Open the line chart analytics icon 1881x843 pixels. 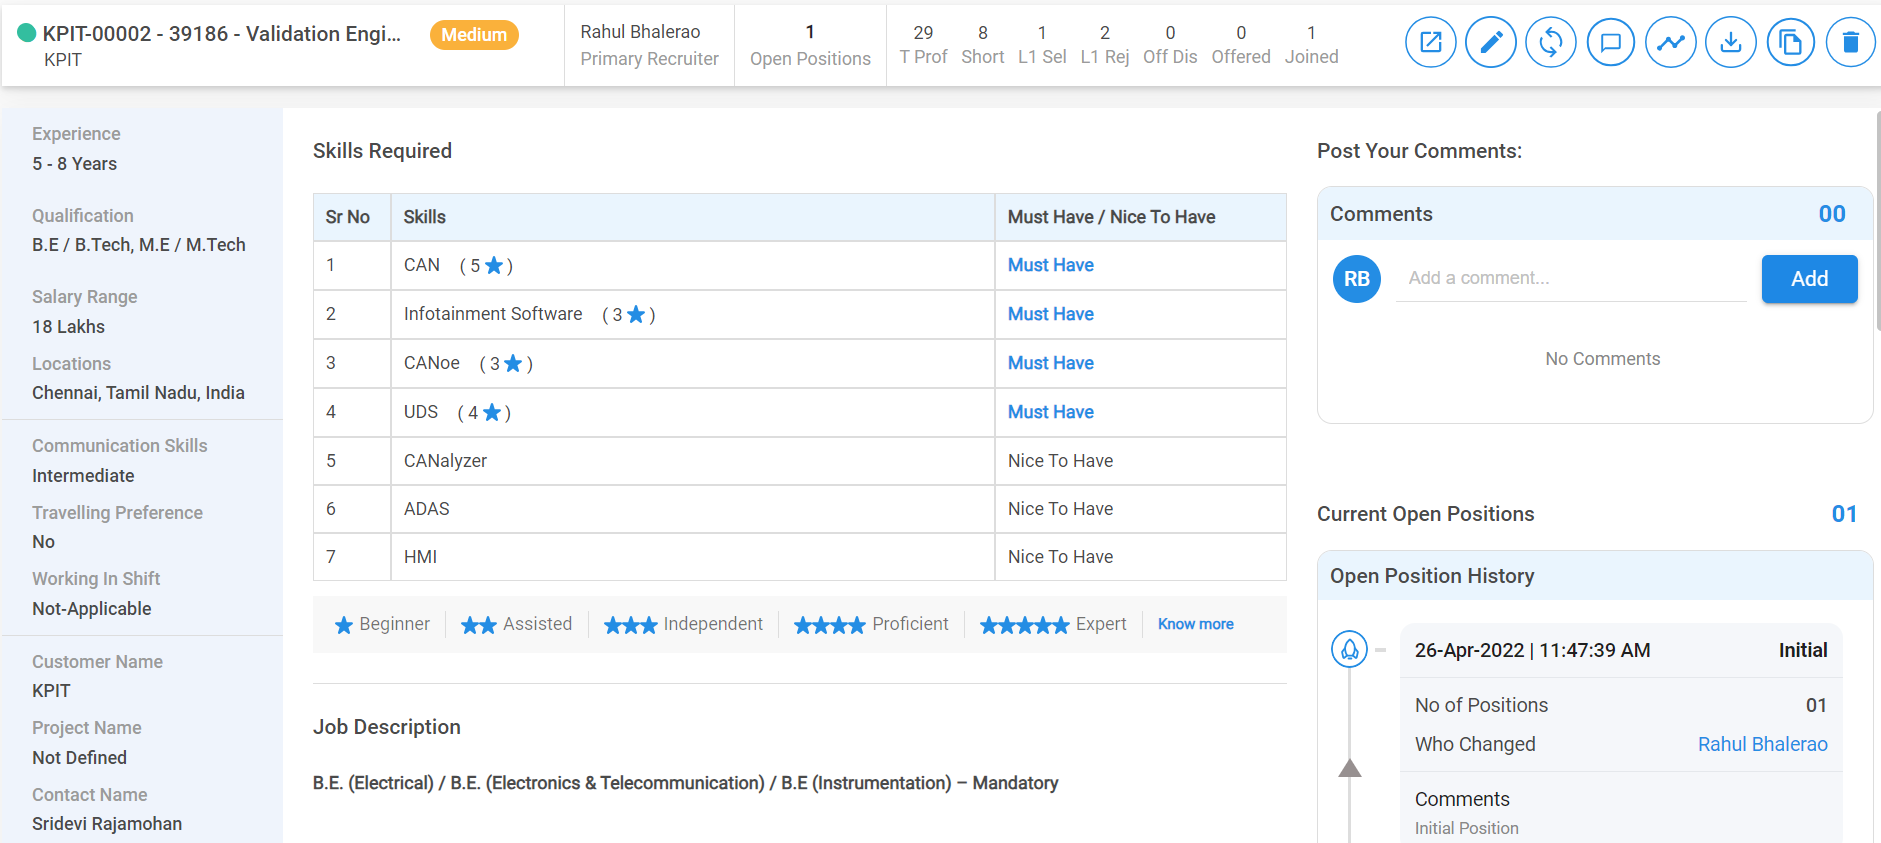tap(1670, 43)
